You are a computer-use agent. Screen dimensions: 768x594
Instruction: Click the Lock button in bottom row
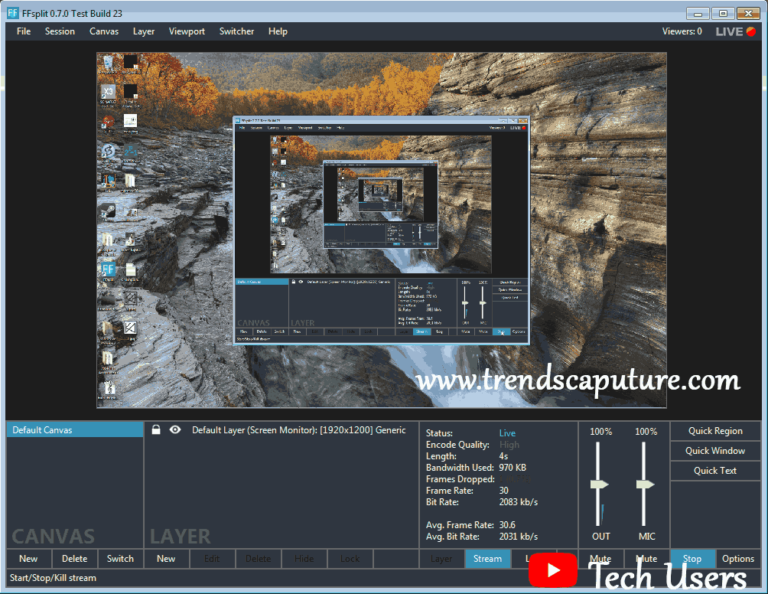[350, 559]
